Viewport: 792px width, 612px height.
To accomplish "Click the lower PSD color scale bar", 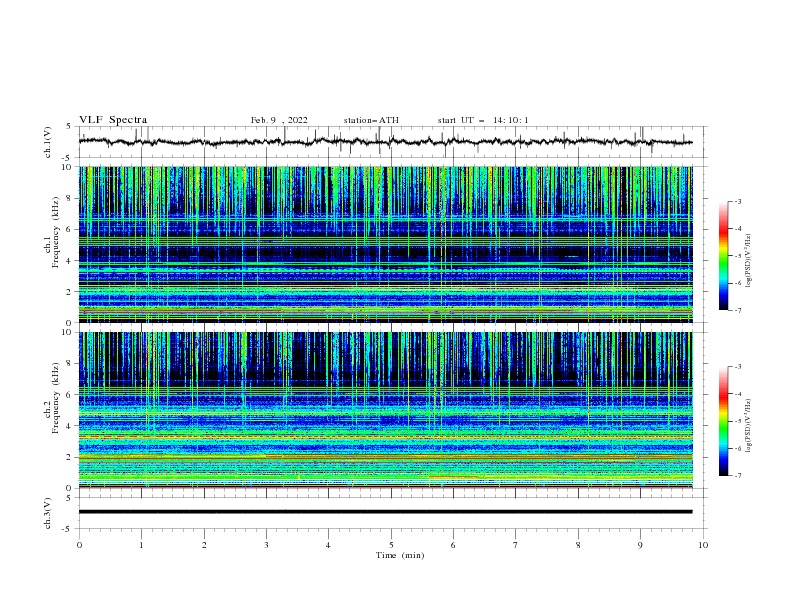I will (x=723, y=421).
